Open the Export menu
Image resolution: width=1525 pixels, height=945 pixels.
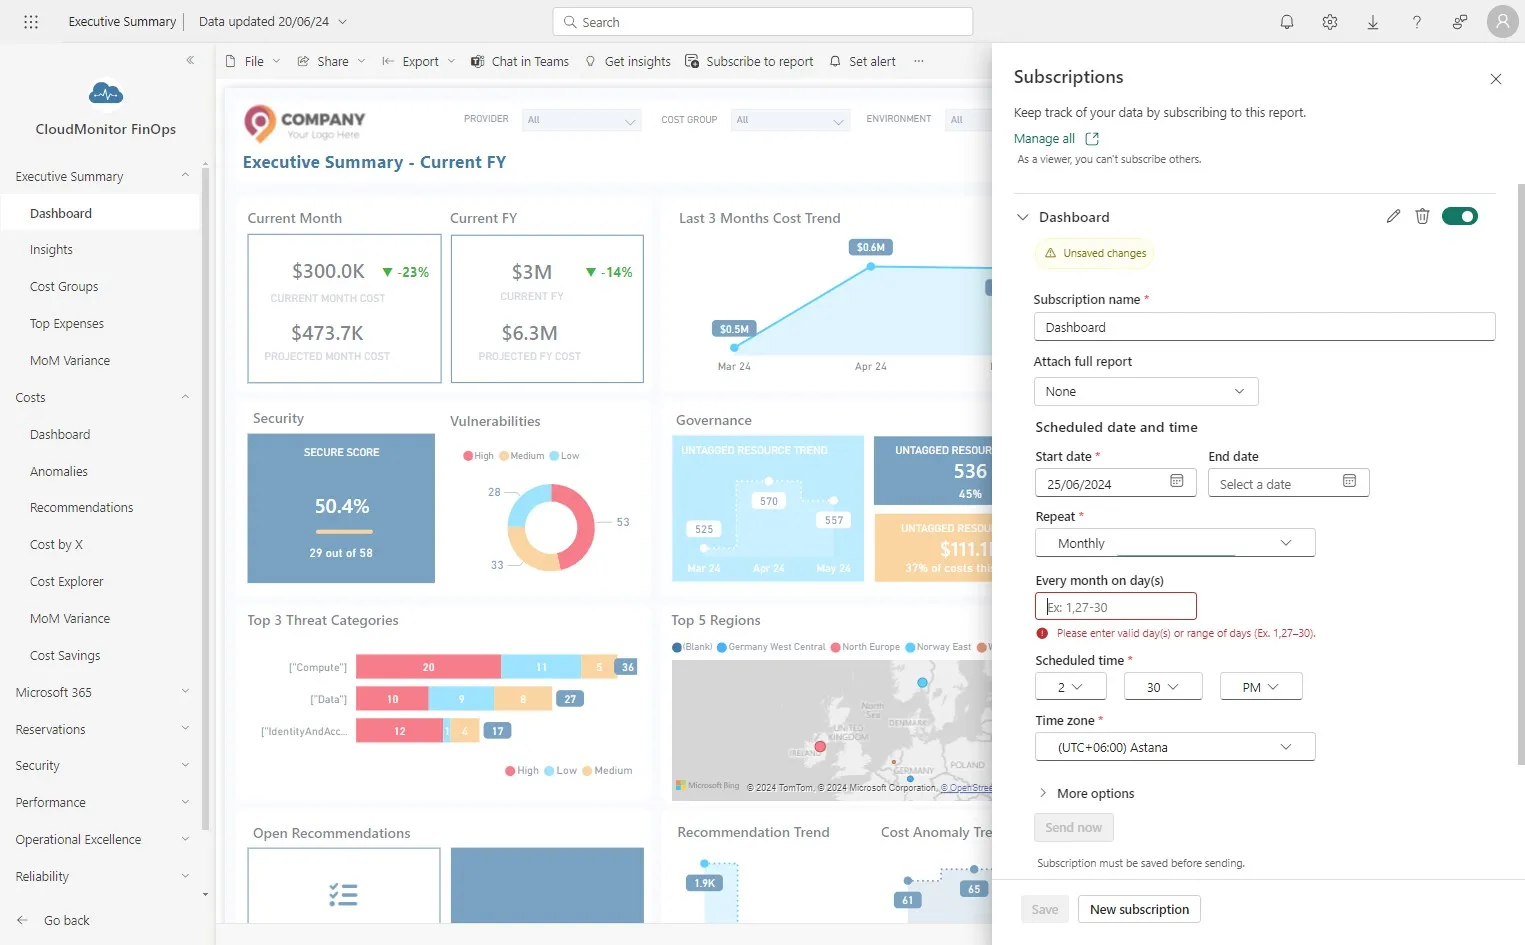(x=419, y=61)
